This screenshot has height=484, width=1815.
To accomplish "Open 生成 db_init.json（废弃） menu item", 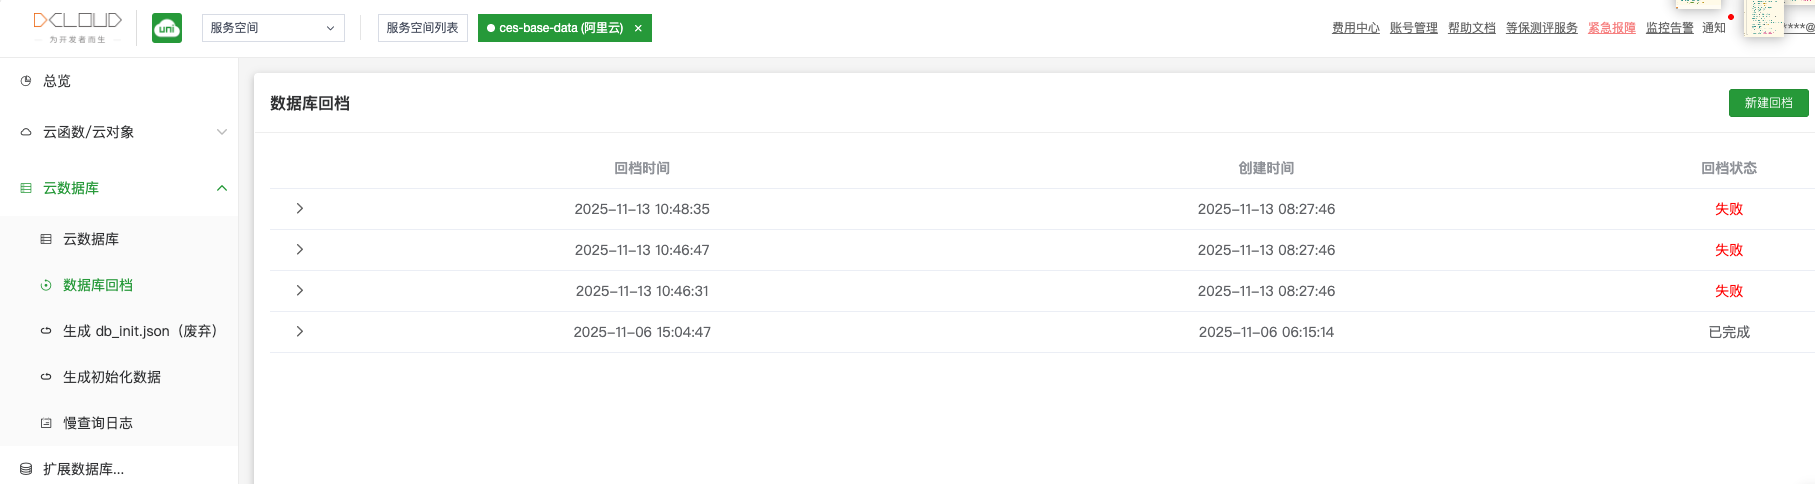I will pos(140,331).
